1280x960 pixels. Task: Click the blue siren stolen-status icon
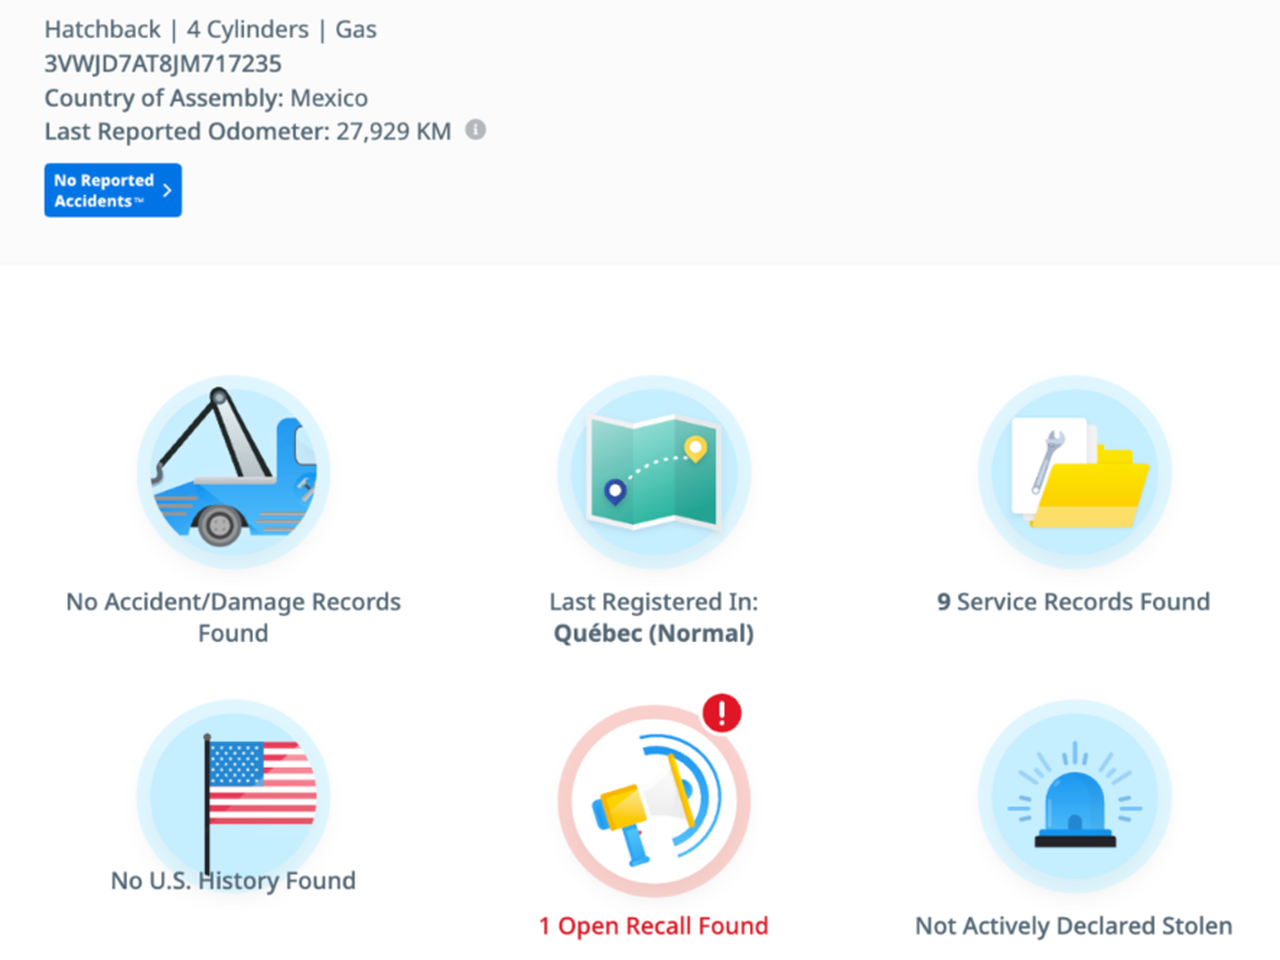click(x=1074, y=797)
